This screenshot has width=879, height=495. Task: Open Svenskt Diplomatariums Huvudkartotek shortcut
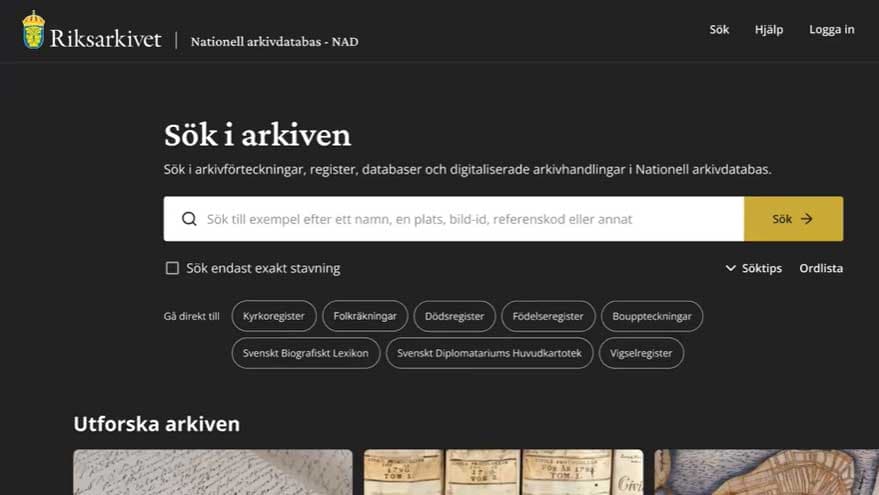click(x=489, y=353)
